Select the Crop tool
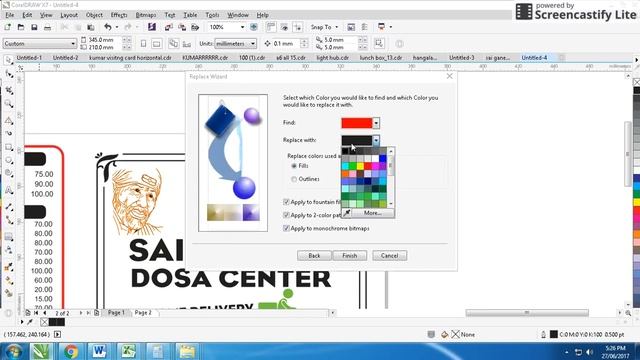Viewport: 640px width, 360px height. click(9, 89)
